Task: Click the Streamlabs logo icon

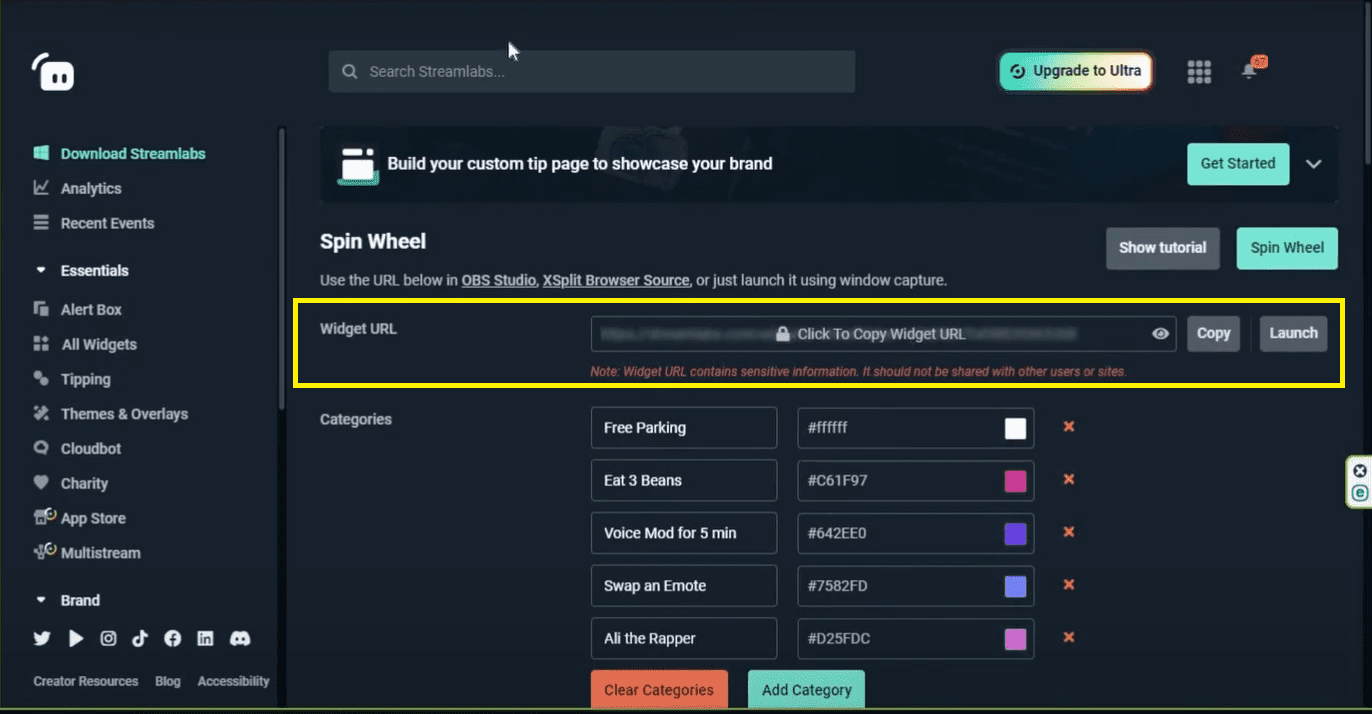Action: [52, 71]
